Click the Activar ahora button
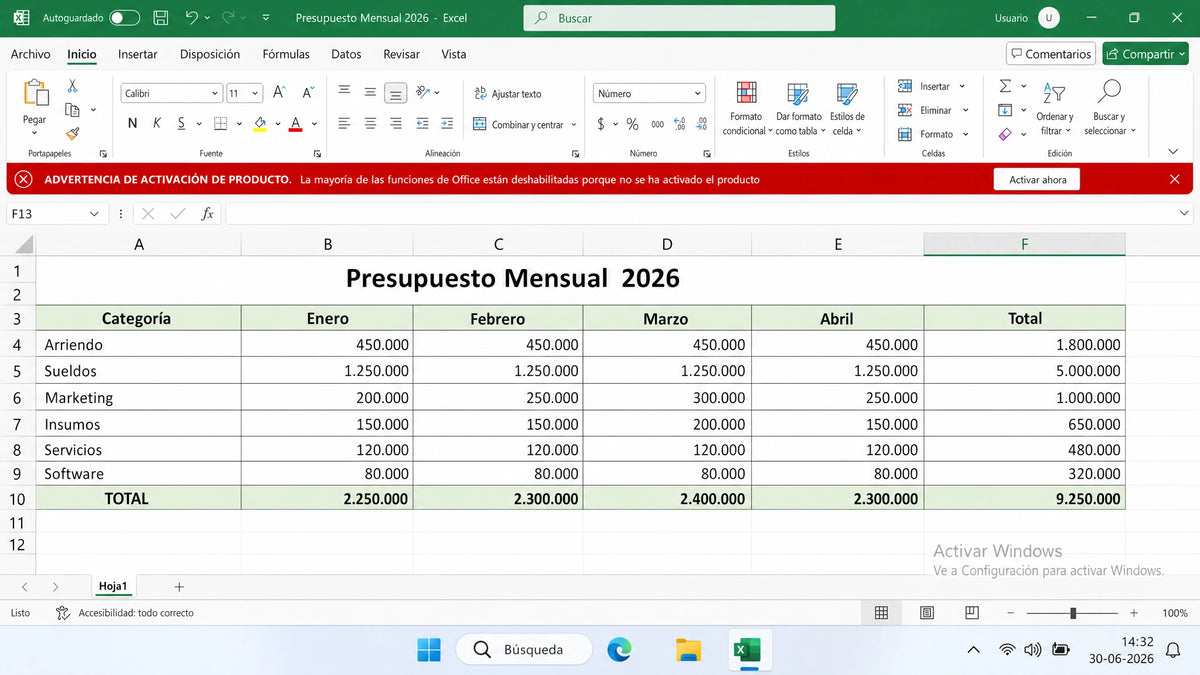Viewport: 1200px width, 675px height. tap(1037, 180)
